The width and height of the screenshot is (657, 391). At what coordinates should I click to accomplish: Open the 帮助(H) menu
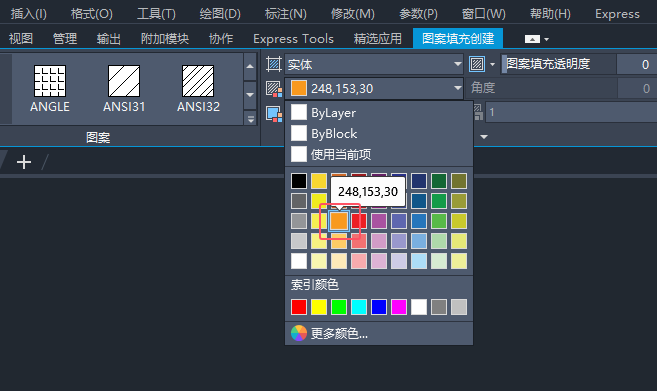coord(550,14)
